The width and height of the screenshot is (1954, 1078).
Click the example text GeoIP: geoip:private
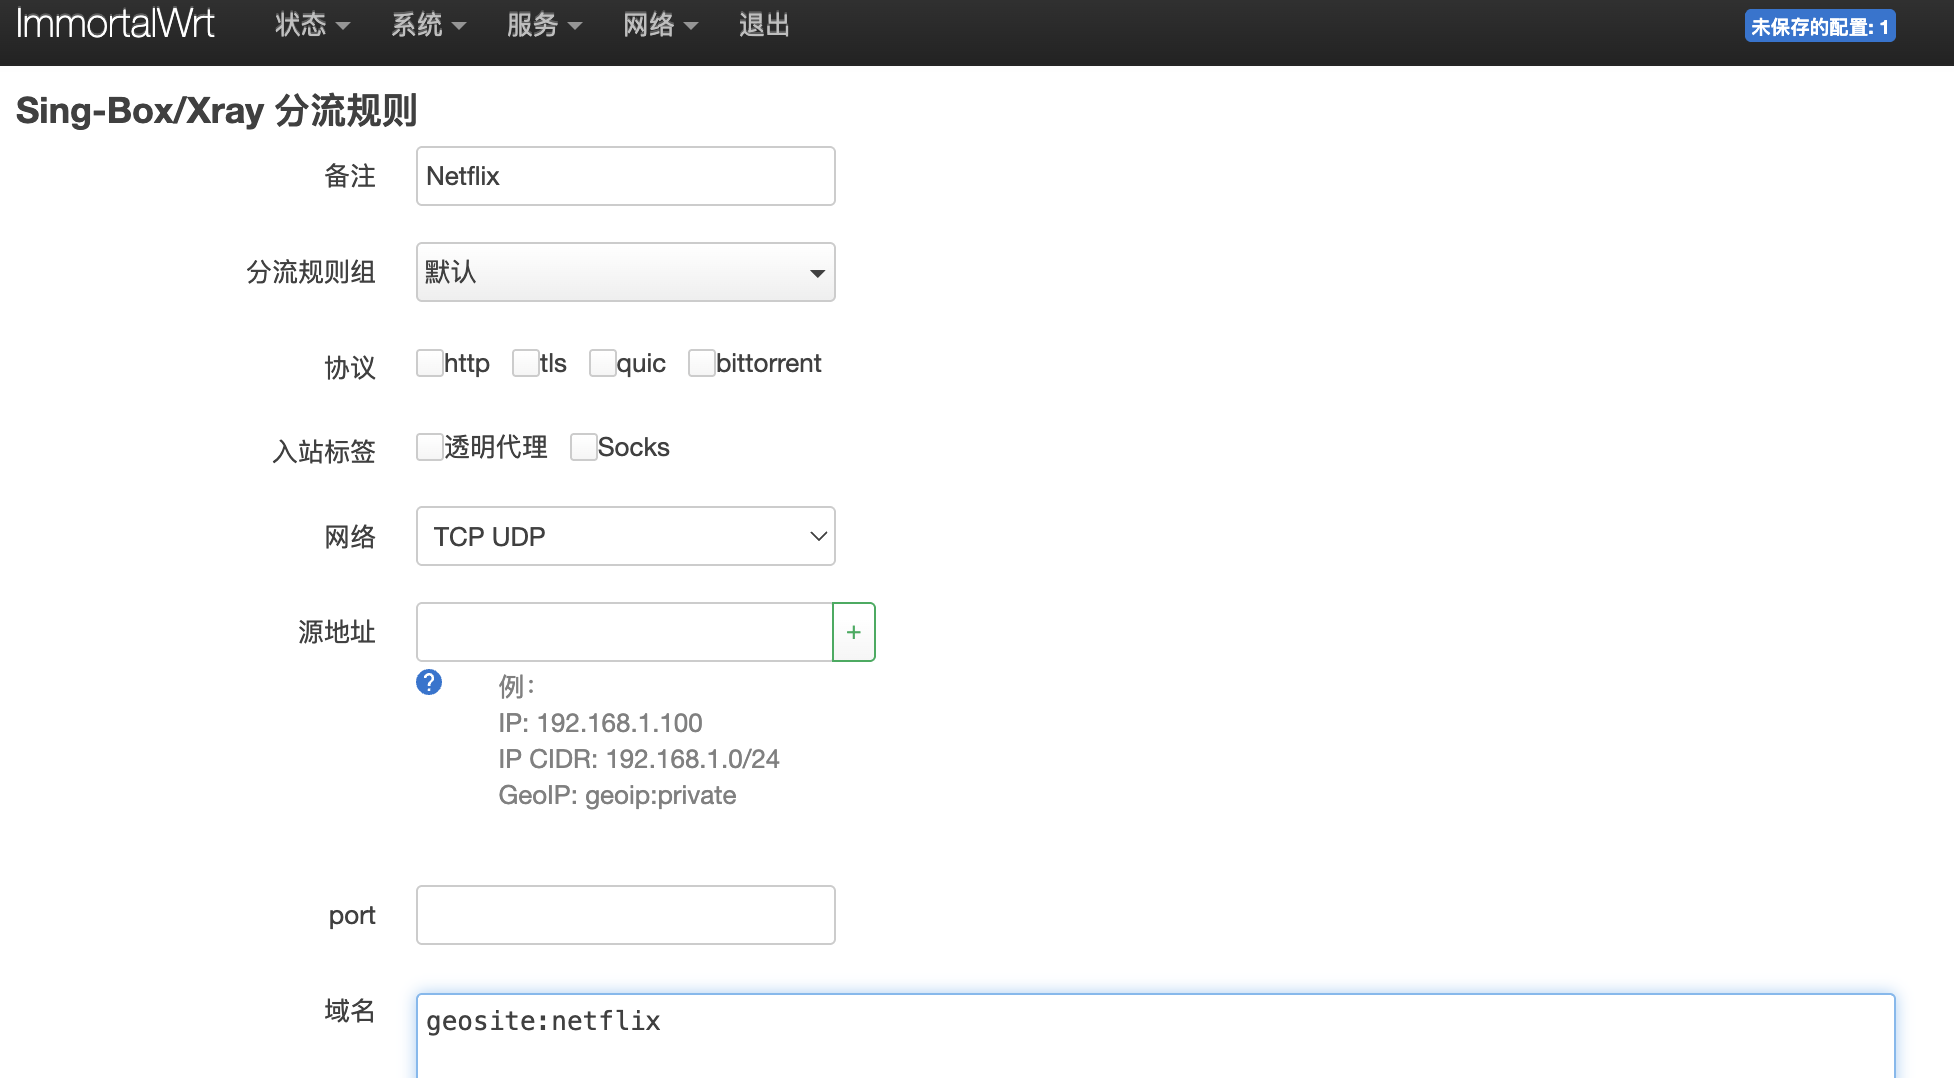[x=617, y=795]
